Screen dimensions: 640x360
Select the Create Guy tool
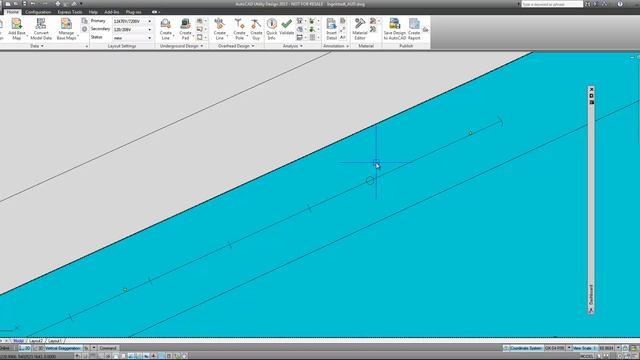(x=256, y=29)
